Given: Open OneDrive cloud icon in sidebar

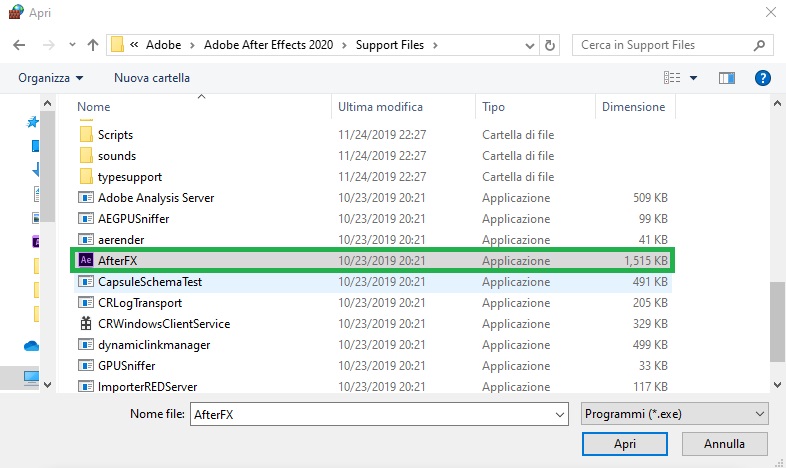Looking at the screenshot, I should (31, 346).
